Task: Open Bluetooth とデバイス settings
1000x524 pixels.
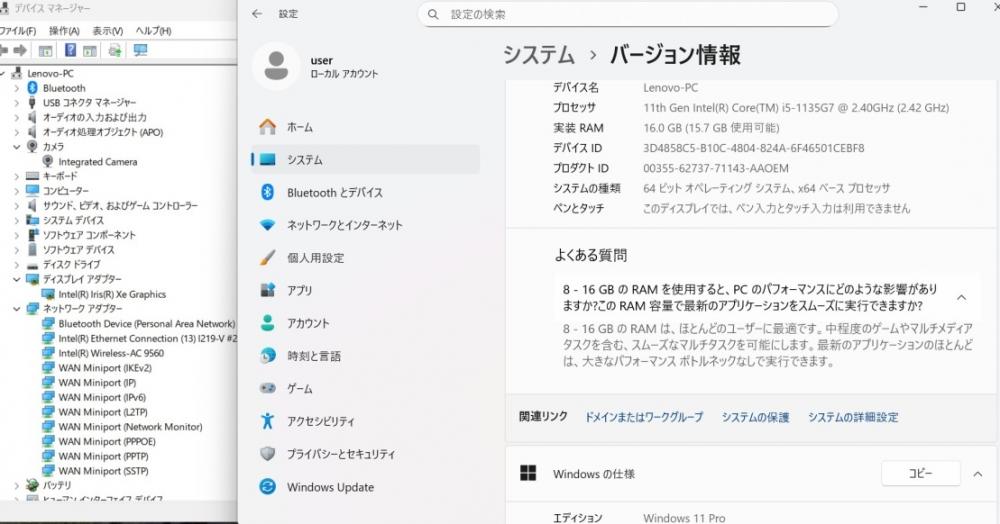Action: pos(365,192)
